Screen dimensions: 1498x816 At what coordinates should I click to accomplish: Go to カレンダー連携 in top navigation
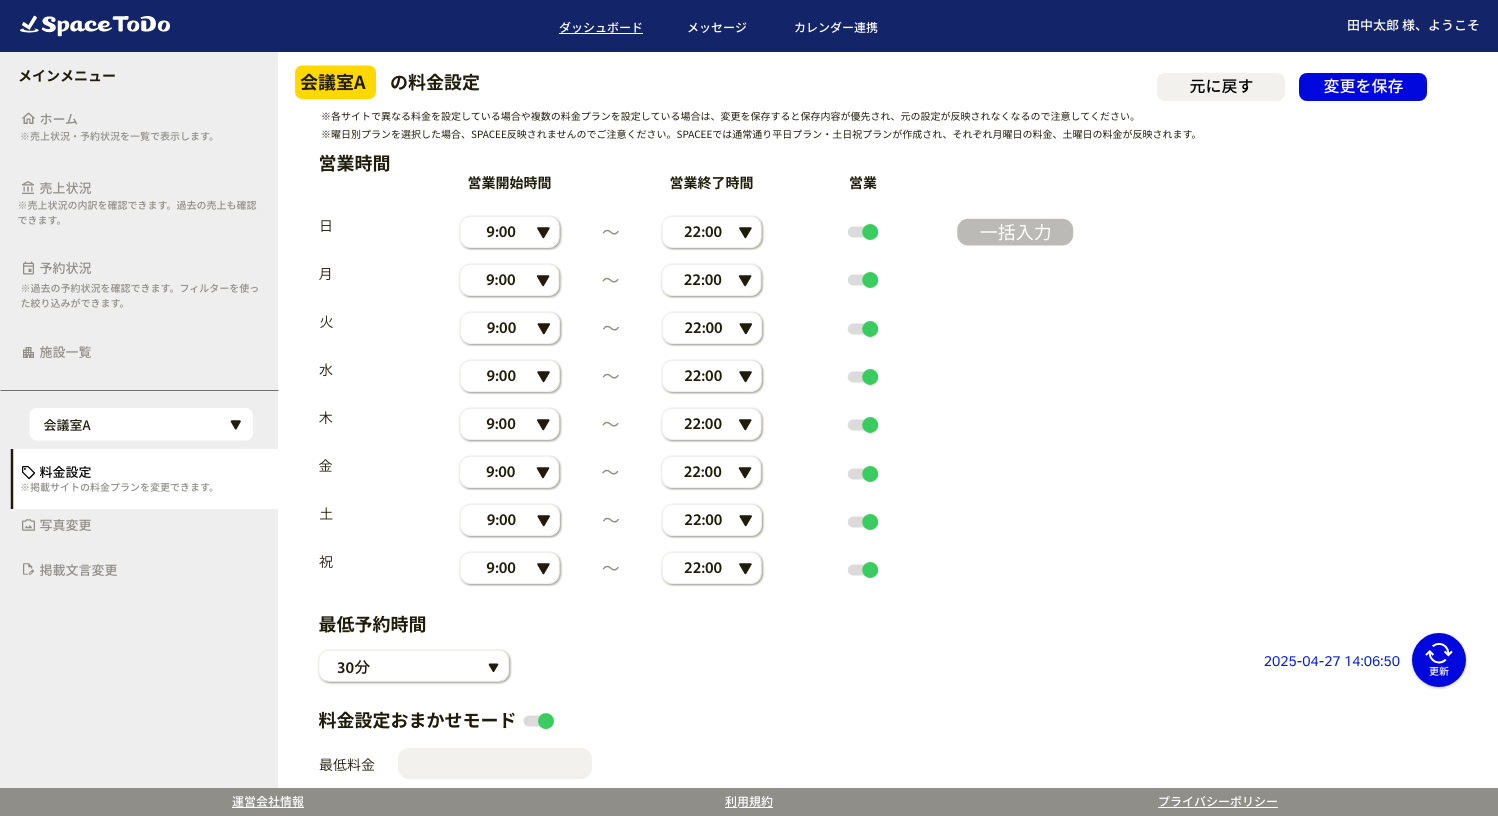click(x=835, y=28)
